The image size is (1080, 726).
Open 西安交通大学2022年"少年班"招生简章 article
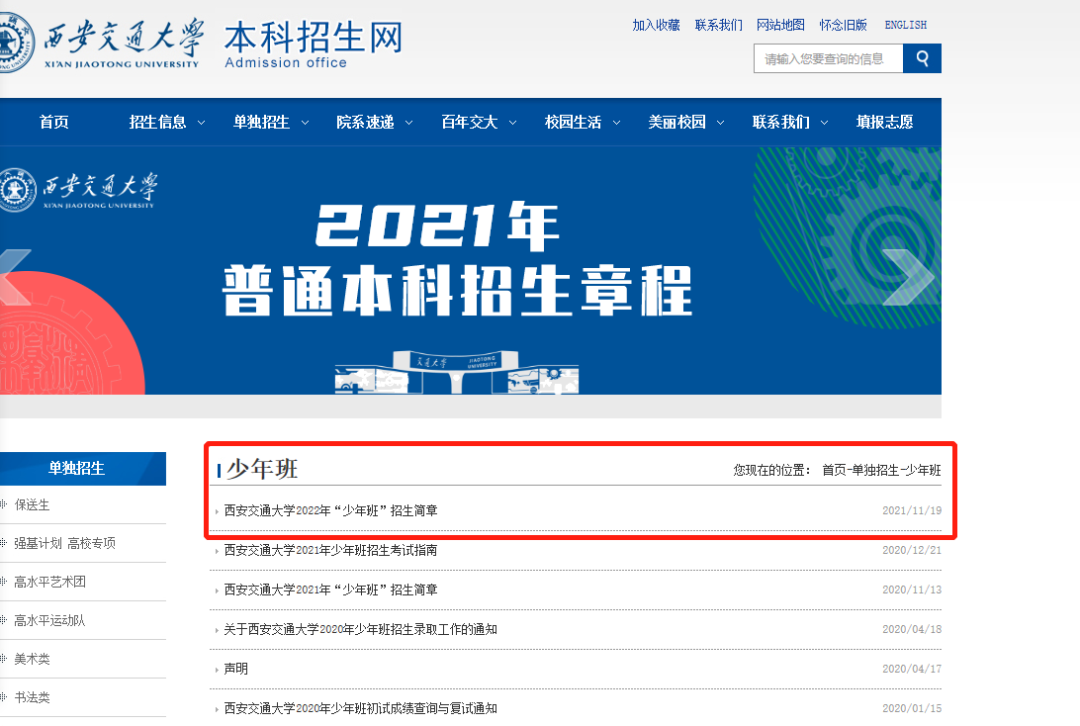click(331, 510)
